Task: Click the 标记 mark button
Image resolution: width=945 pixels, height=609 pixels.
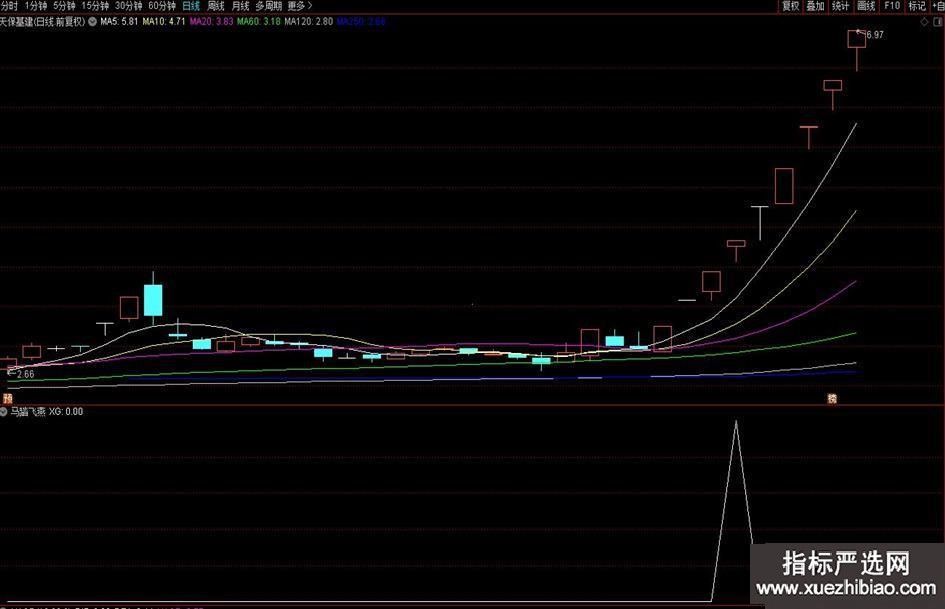Action: click(917, 6)
